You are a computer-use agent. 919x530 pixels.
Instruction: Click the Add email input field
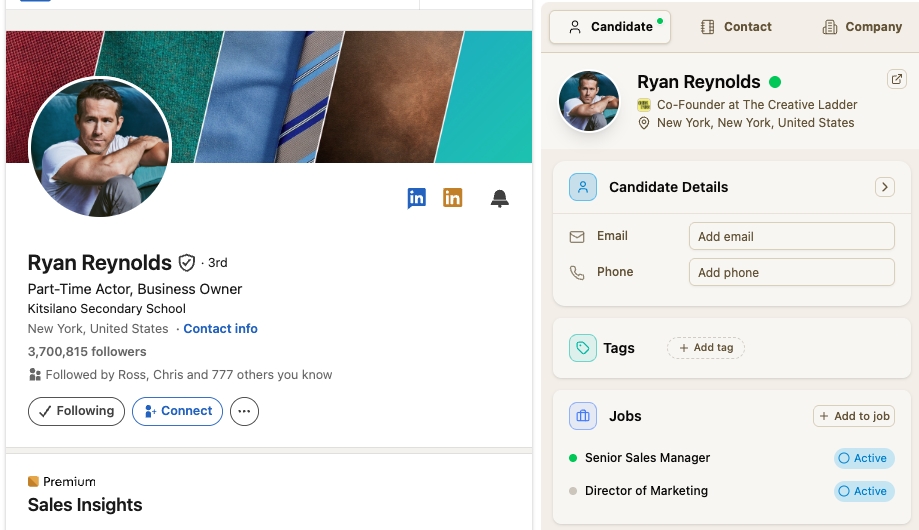click(x=792, y=236)
